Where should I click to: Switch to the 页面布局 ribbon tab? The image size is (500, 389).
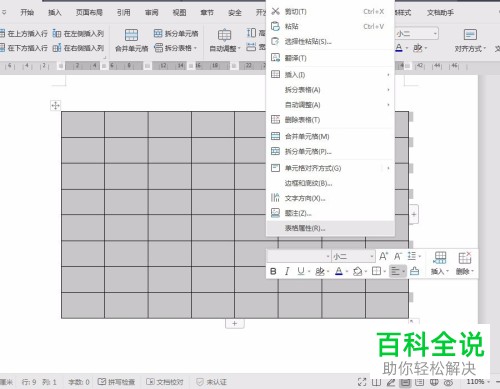[x=89, y=13]
